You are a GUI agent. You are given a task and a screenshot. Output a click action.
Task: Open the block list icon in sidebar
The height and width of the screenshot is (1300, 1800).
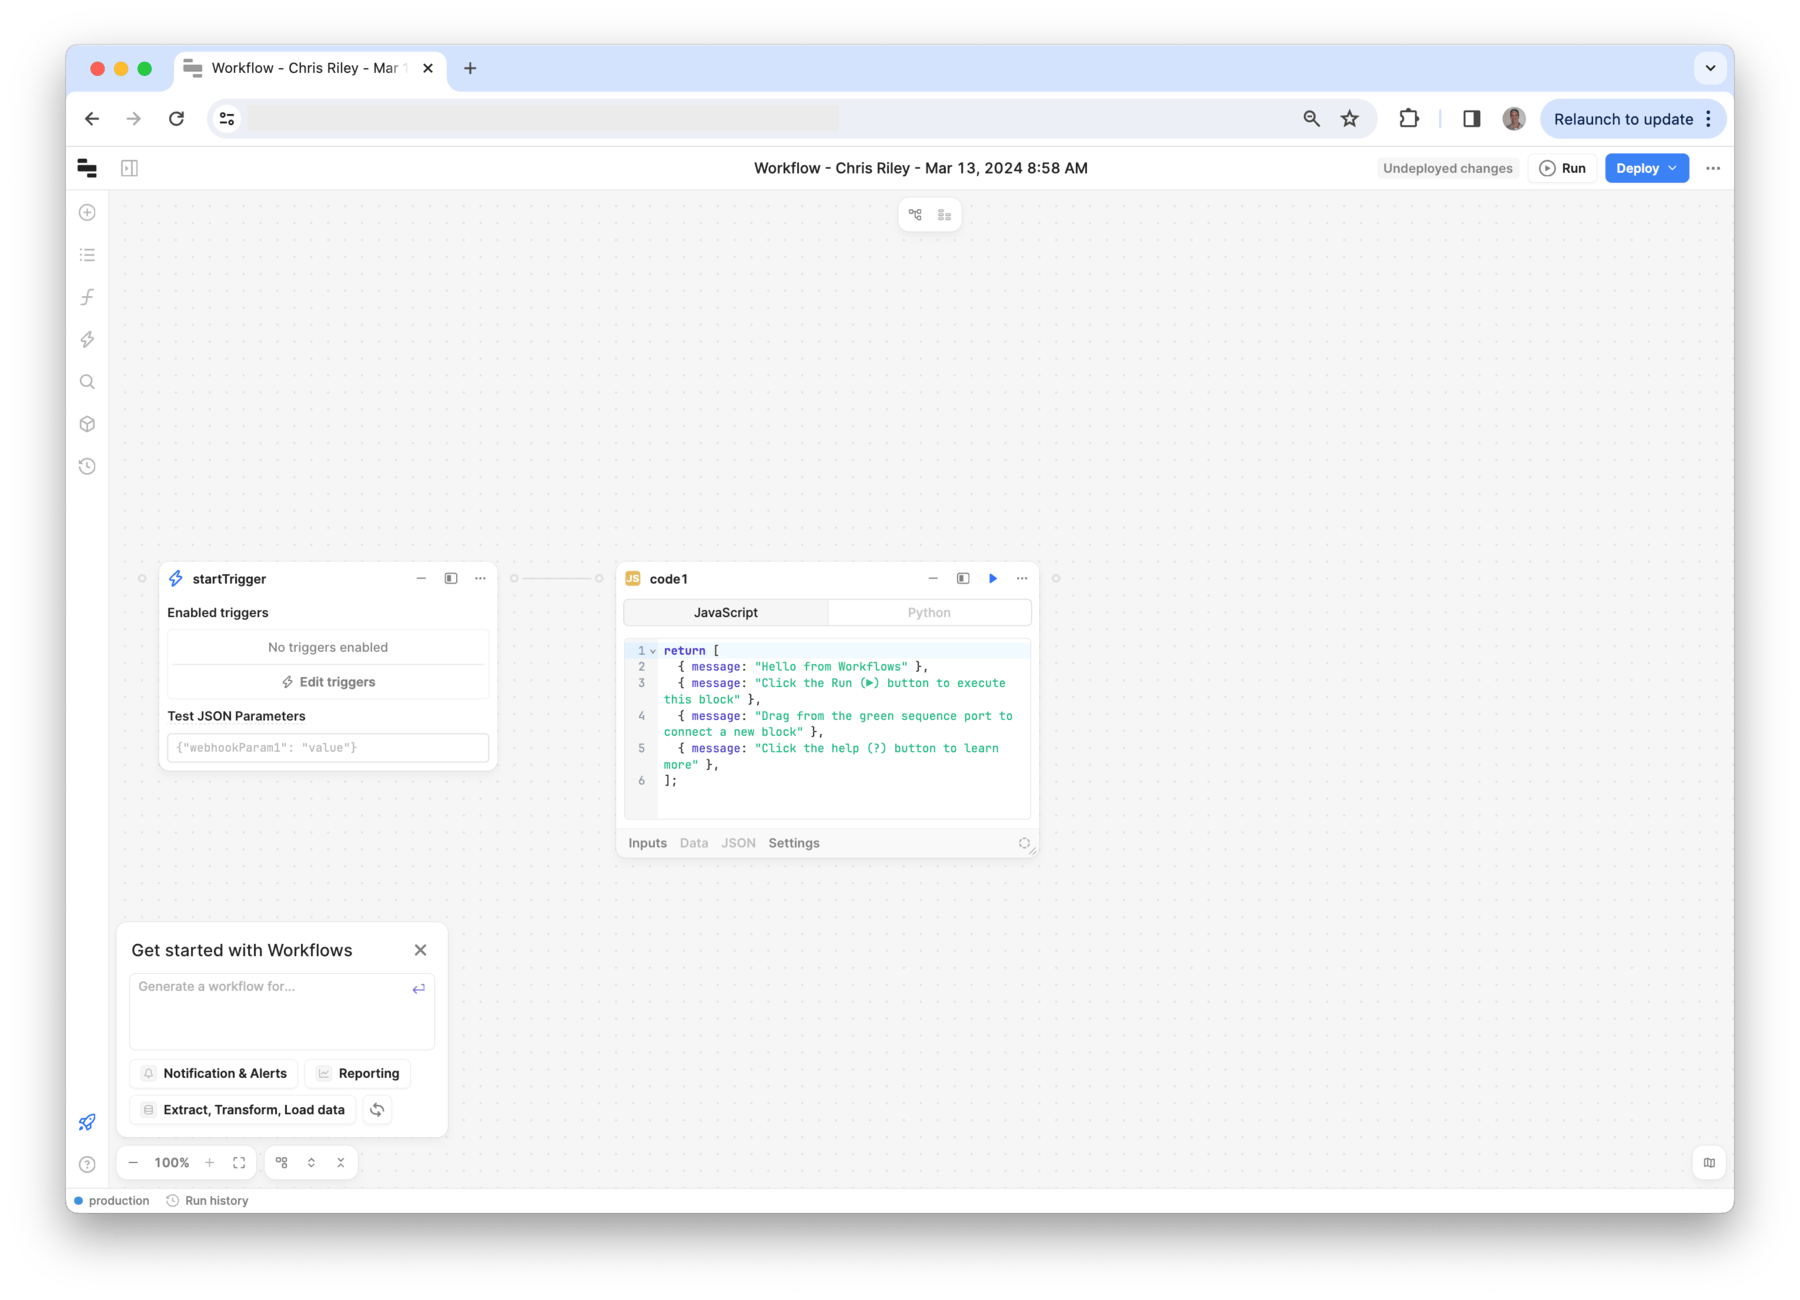88,255
